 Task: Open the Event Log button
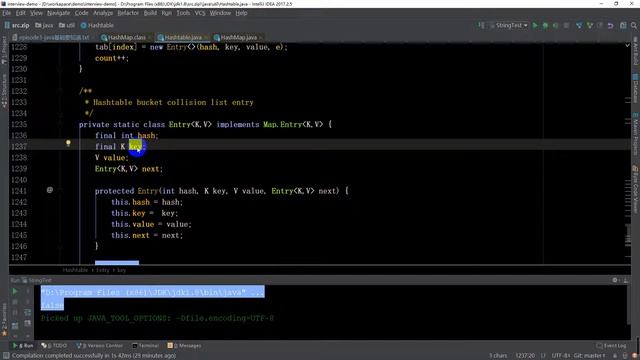coord(611,346)
